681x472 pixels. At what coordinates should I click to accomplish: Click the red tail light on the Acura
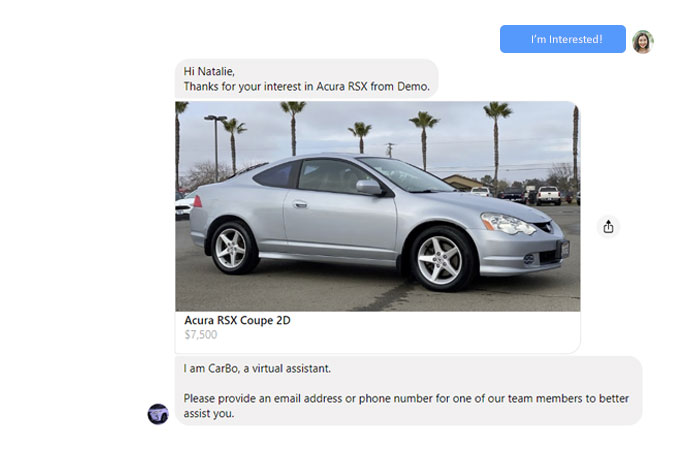pos(198,201)
